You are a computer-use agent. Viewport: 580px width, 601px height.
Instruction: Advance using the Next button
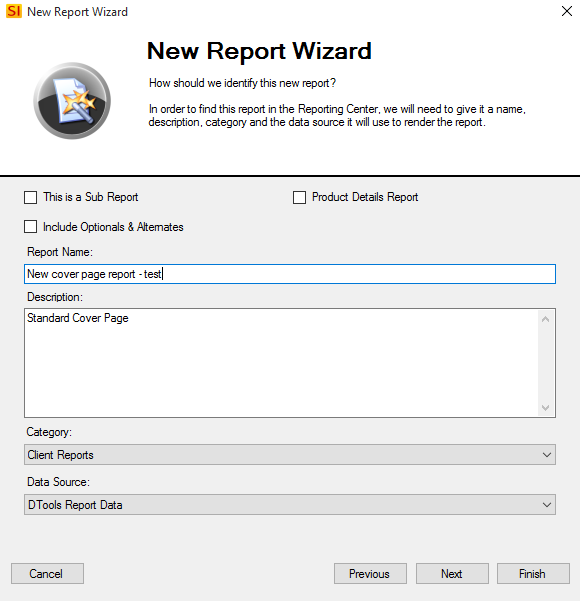click(x=452, y=573)
